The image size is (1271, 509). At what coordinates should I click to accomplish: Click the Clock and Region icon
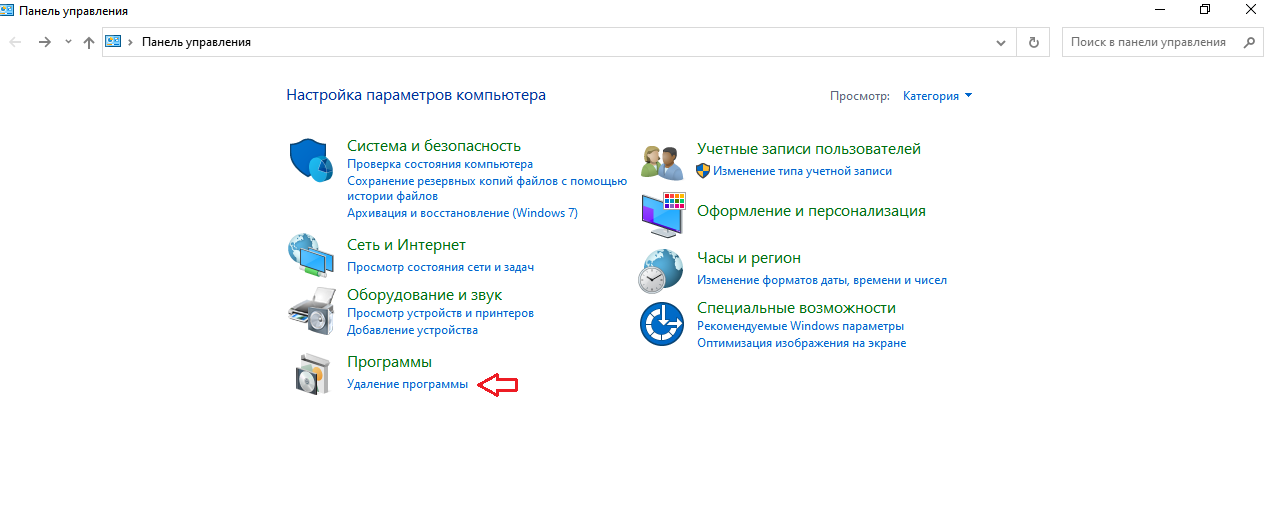point(661,269)
